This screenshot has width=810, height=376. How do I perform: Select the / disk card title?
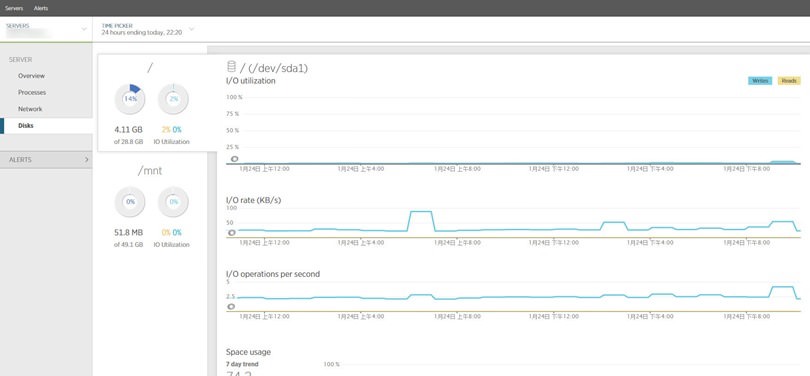point(150,68)
